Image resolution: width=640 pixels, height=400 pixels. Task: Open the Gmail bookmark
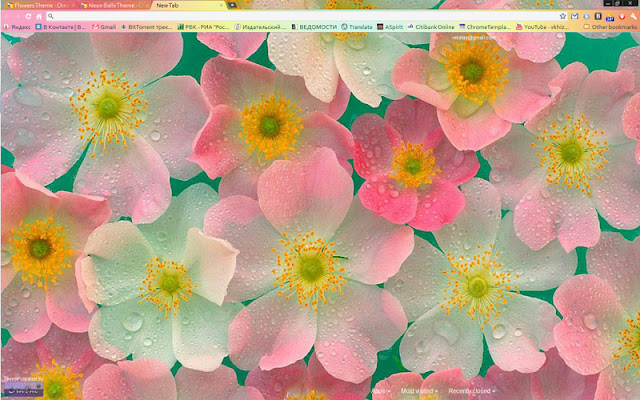click(104, 27)
